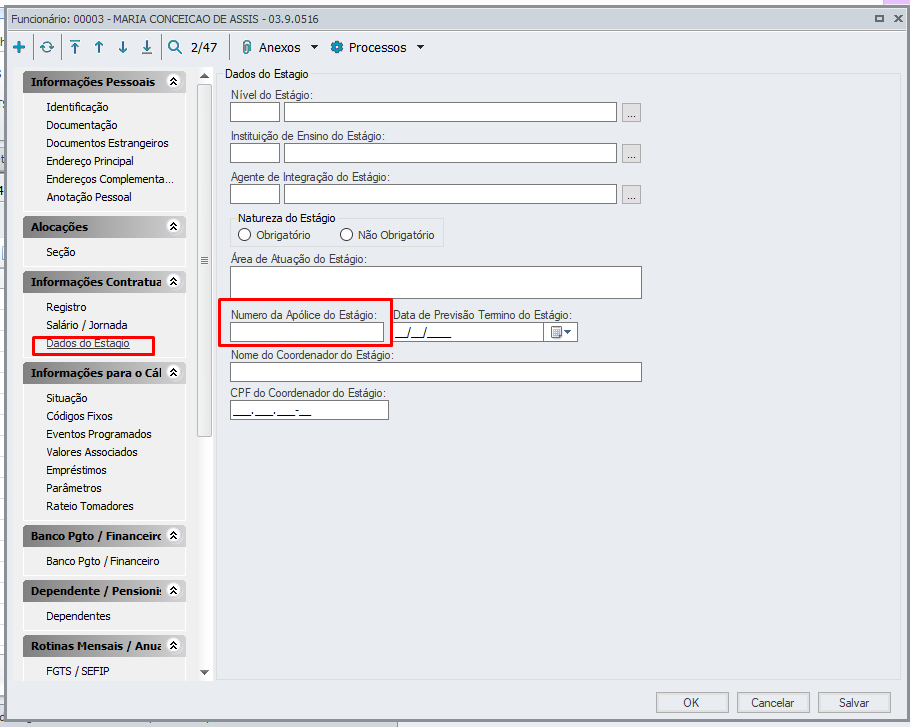
Task: Collapse Informações Contratuais section
Action: 174,281
